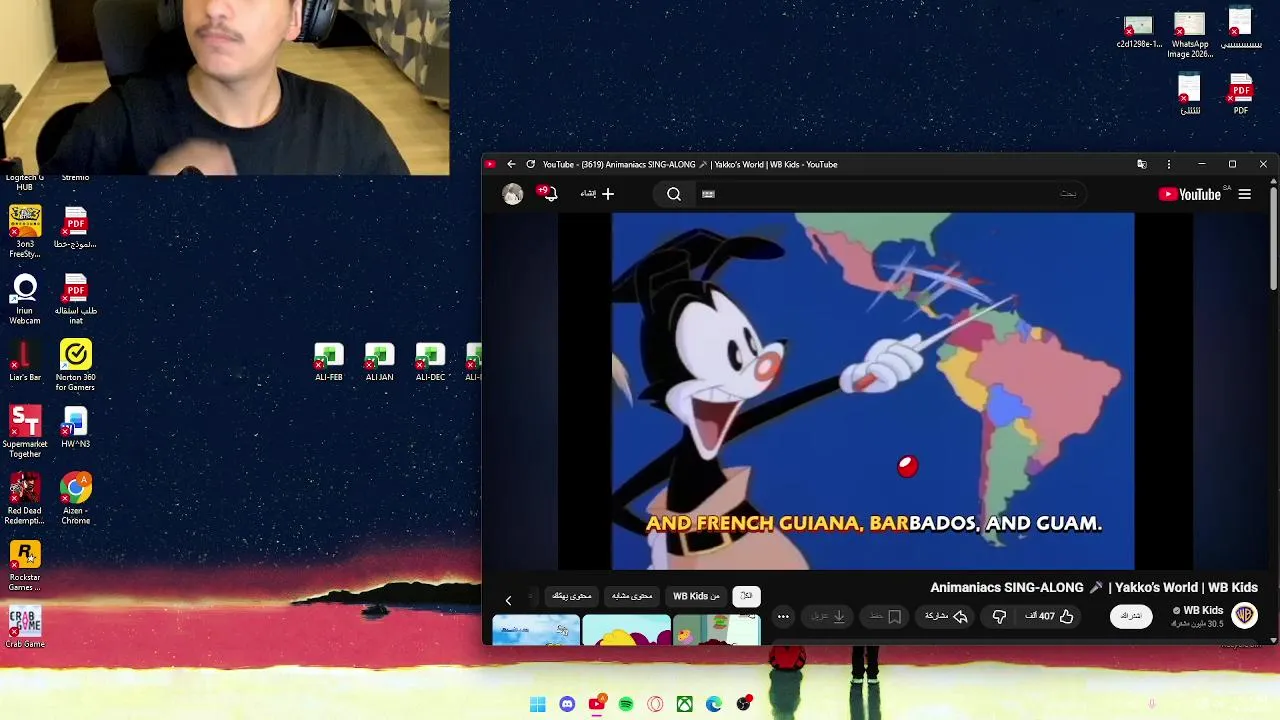Image resolution: width=1280 pixels, height=720 pixels.
Task: Open the WB Kids channel avatar
Action: pos(1245,616)
